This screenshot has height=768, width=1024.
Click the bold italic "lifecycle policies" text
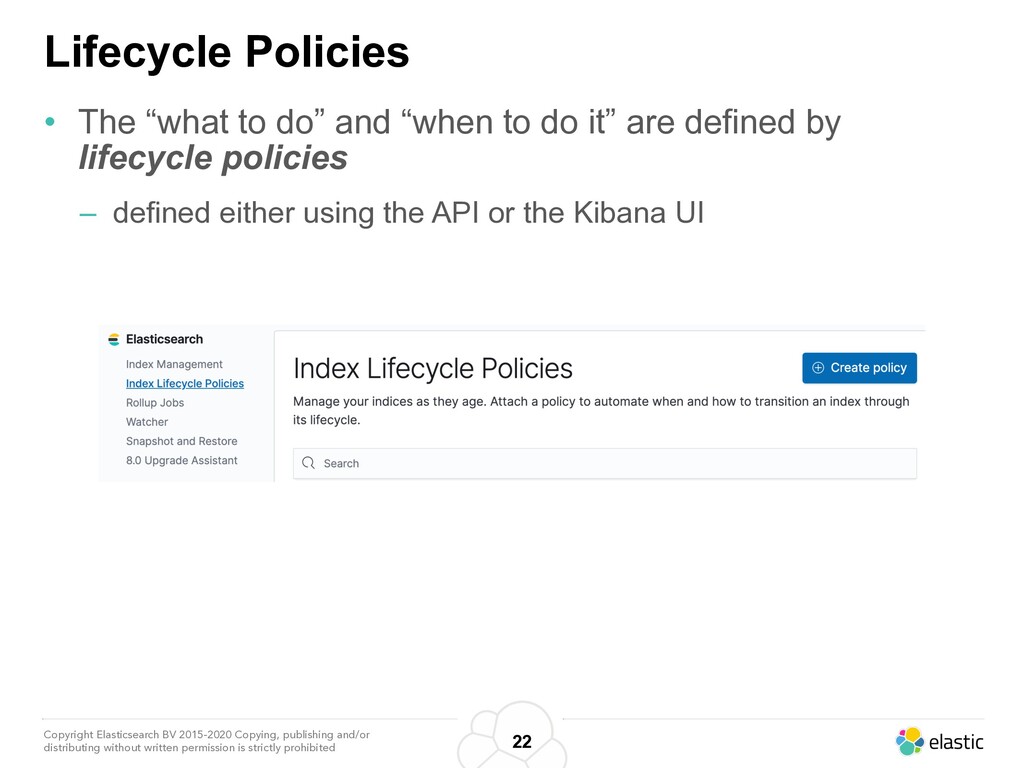click(213, 157)
